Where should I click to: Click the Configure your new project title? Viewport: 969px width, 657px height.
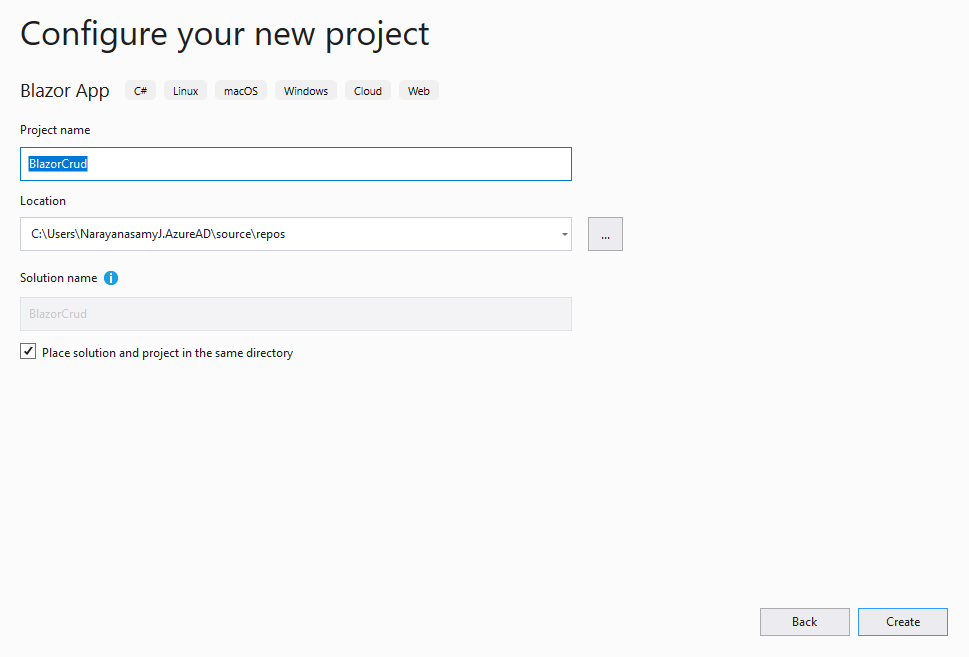pyautogui.click(x=225, y=34)
